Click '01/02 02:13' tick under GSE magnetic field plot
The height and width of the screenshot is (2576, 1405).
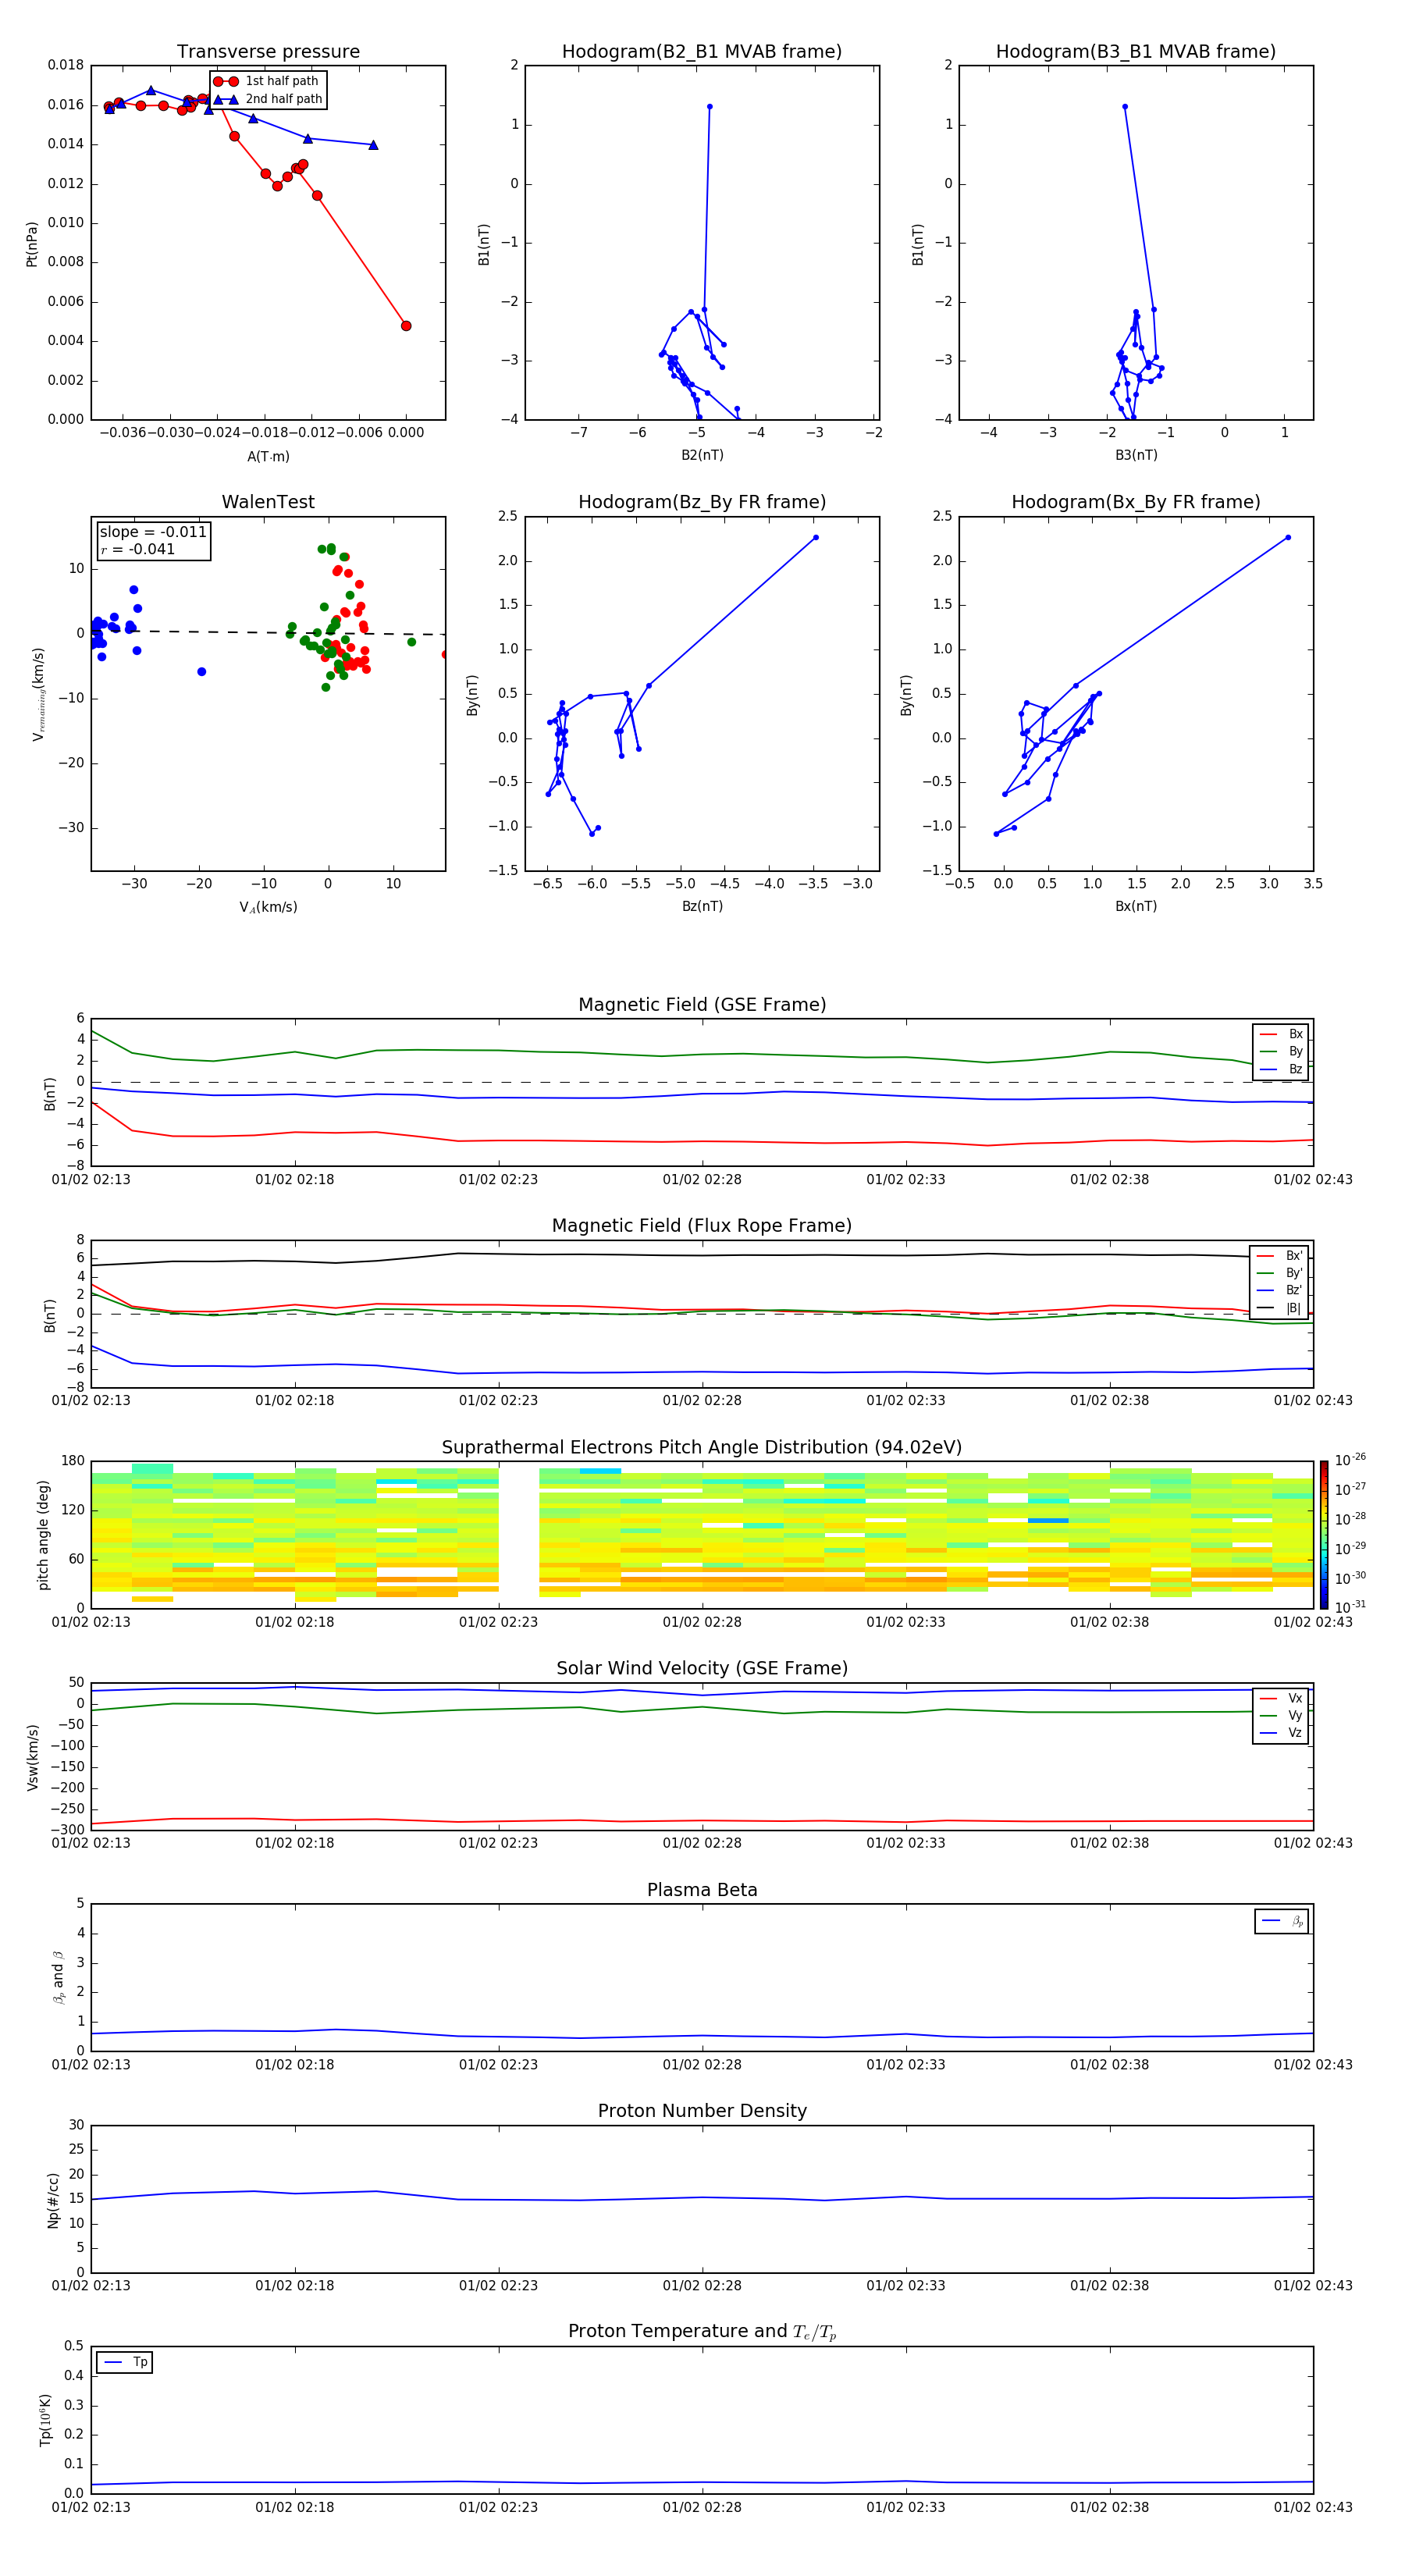[x=91, y=1180]
